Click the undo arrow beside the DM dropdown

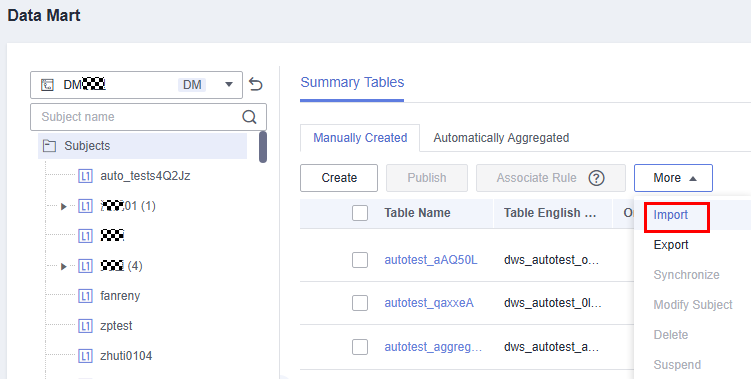tap(256, 85)
